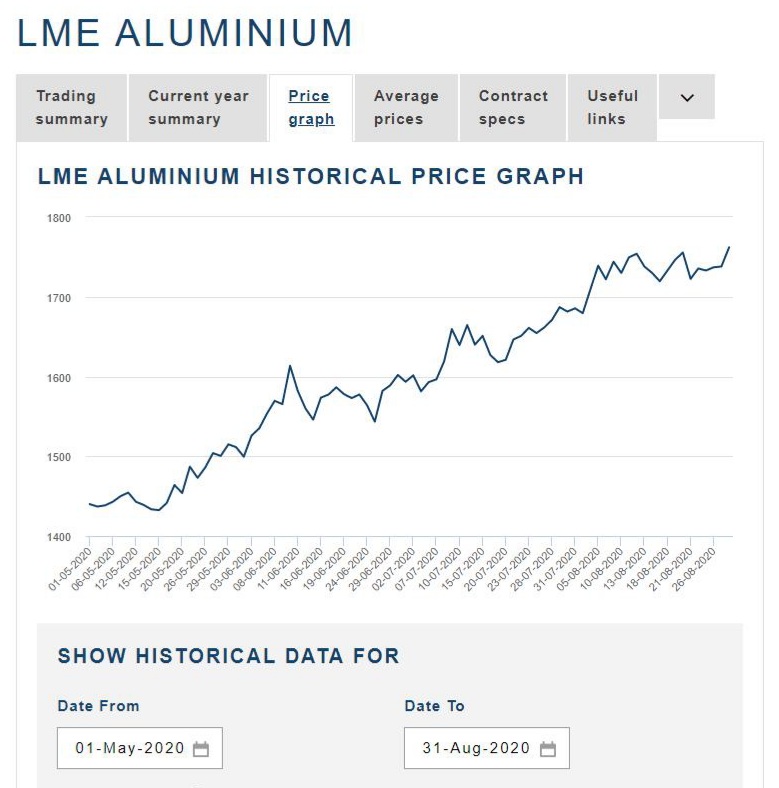Open the Current year summary tab
The image size is (779, 788).
click(x=198, y=108)
